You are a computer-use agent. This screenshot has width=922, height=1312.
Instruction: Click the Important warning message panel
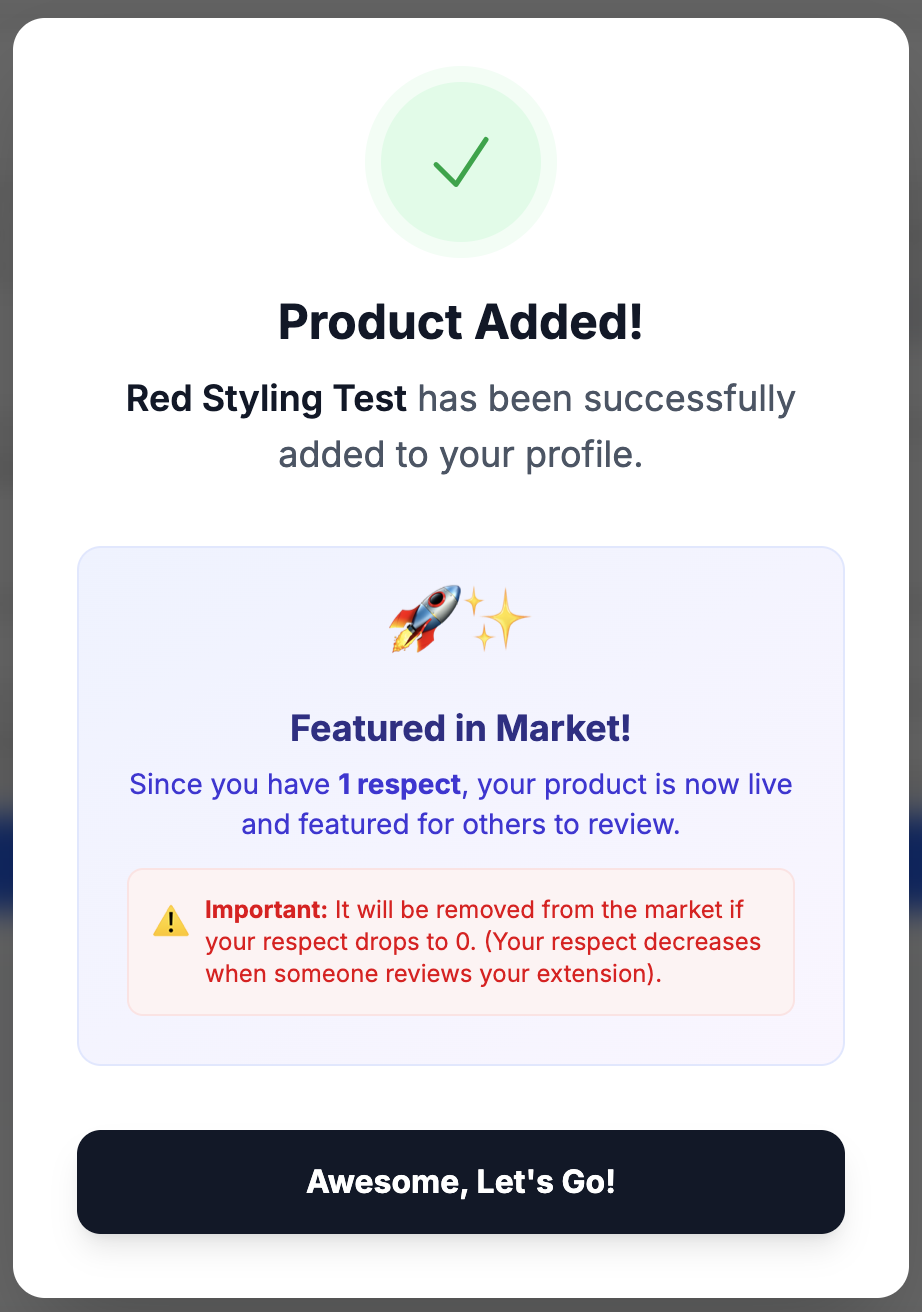click(x=460, y=941)
